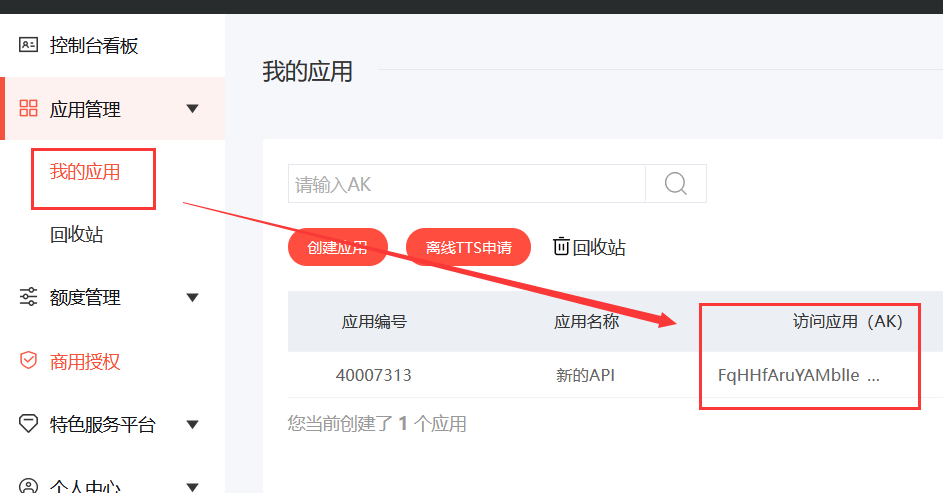Click the 访问应用（AK）column header
Viewport: 943px width, 493px height.
tap(847, 322)
